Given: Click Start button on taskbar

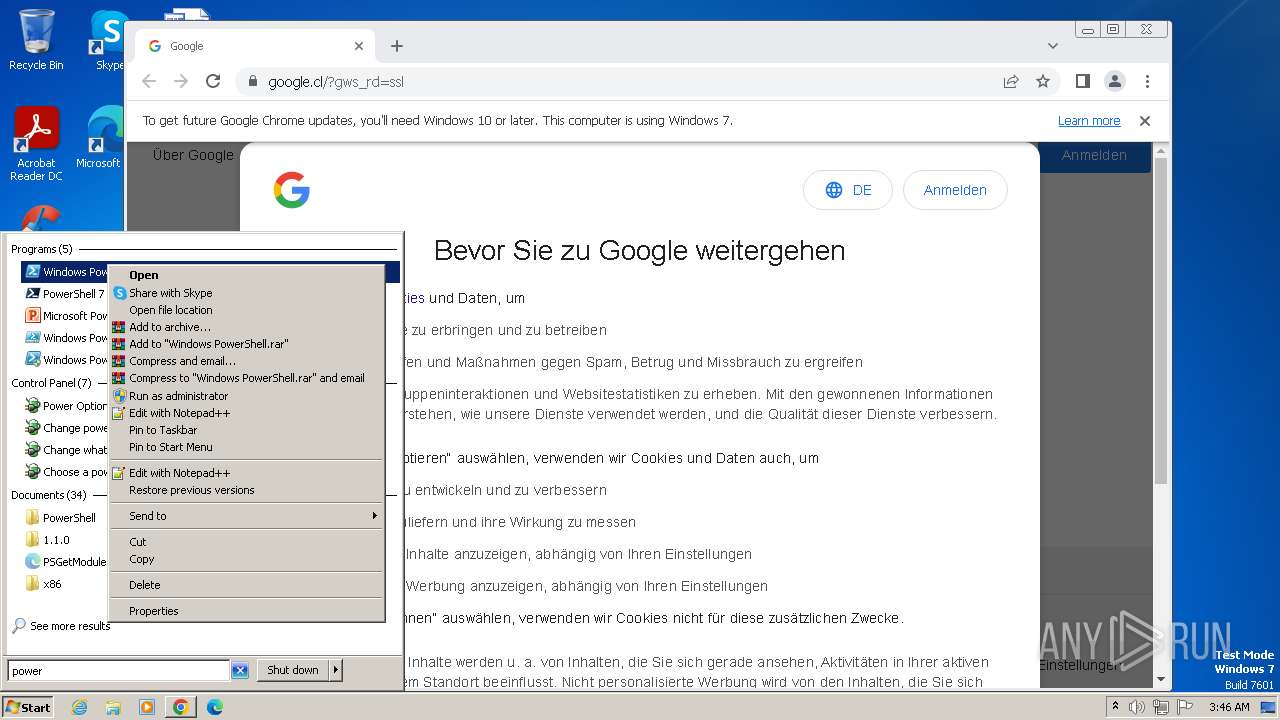Looking at the screenshot, I should (28, 707).
